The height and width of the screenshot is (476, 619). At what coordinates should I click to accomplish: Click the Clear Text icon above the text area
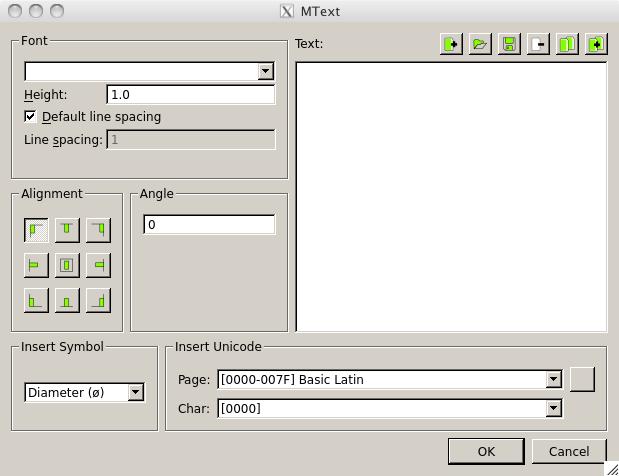tap(451, 44)
